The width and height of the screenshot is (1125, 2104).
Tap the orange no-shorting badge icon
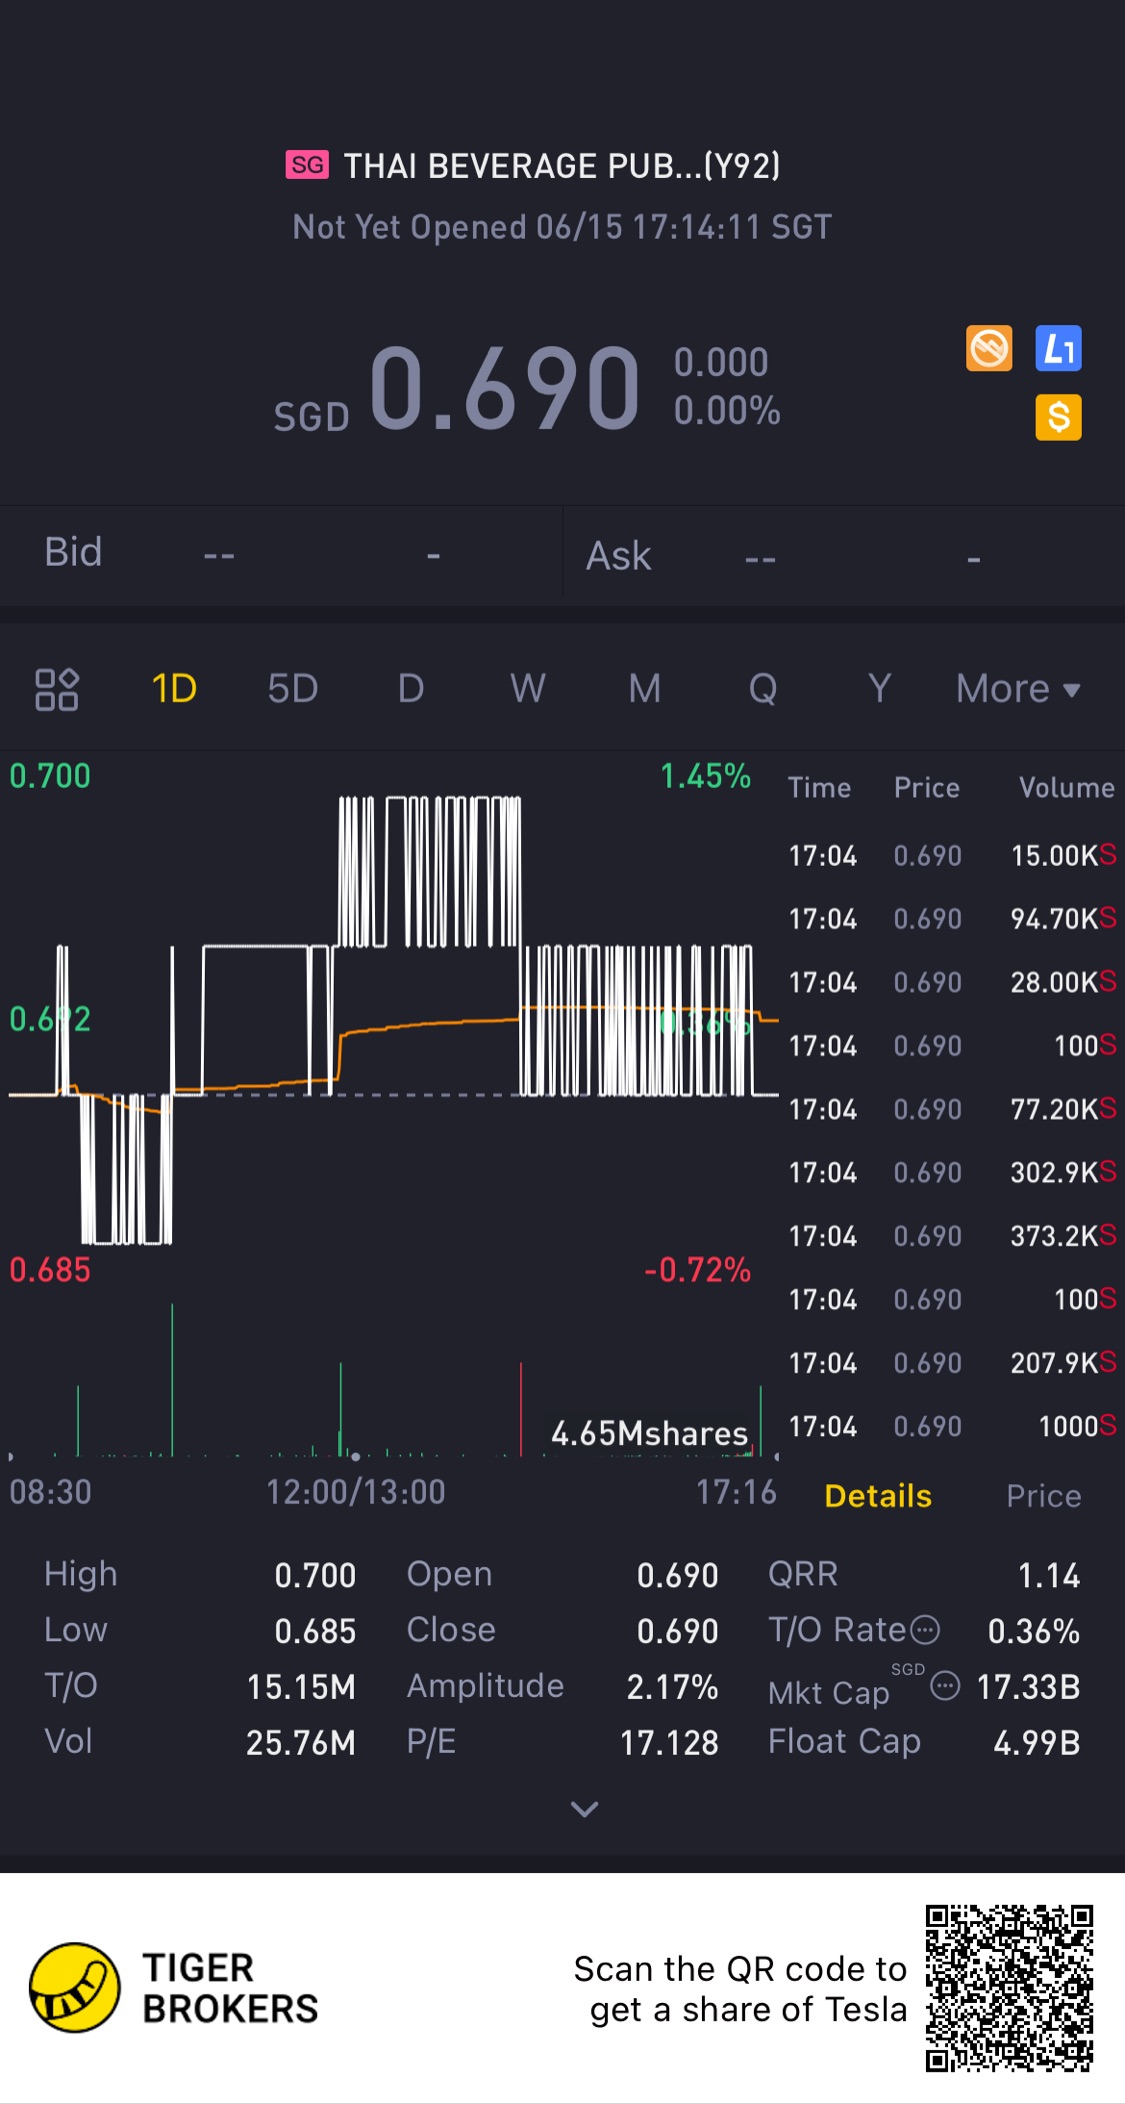coord(989,349)
